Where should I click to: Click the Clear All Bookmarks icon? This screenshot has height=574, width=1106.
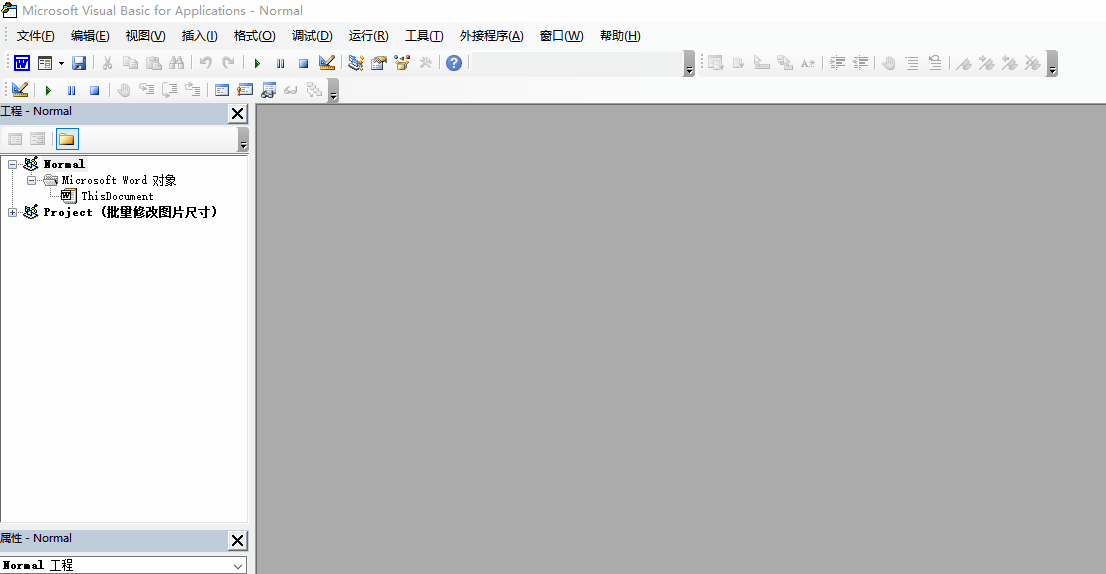click(x=1033, y=63)
